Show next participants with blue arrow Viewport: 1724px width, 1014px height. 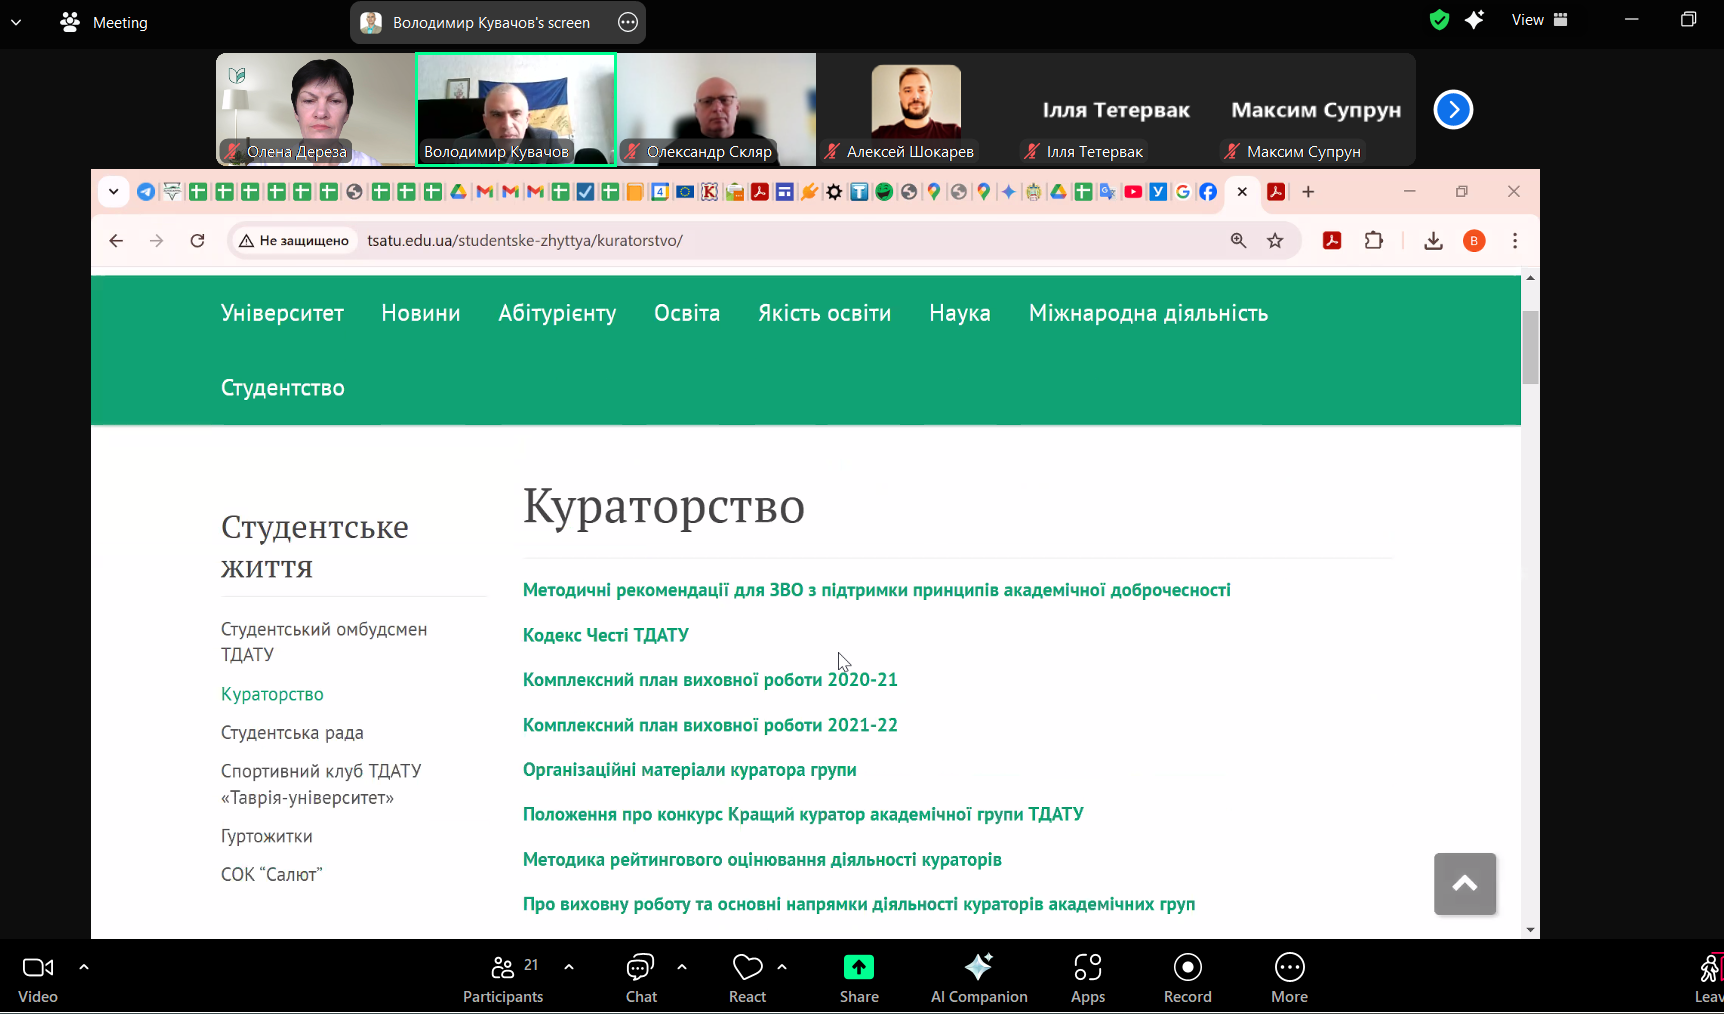(1453, 110)
